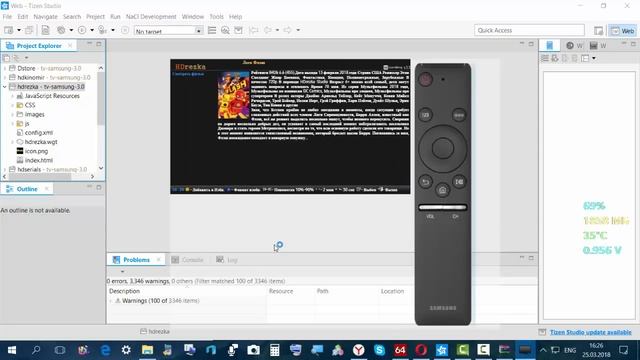Image resolution: width=640 pixels, height=360 pixels.
Task: Click the Forward navigation arrow in toolbar
Action: [x=288, y=30]
